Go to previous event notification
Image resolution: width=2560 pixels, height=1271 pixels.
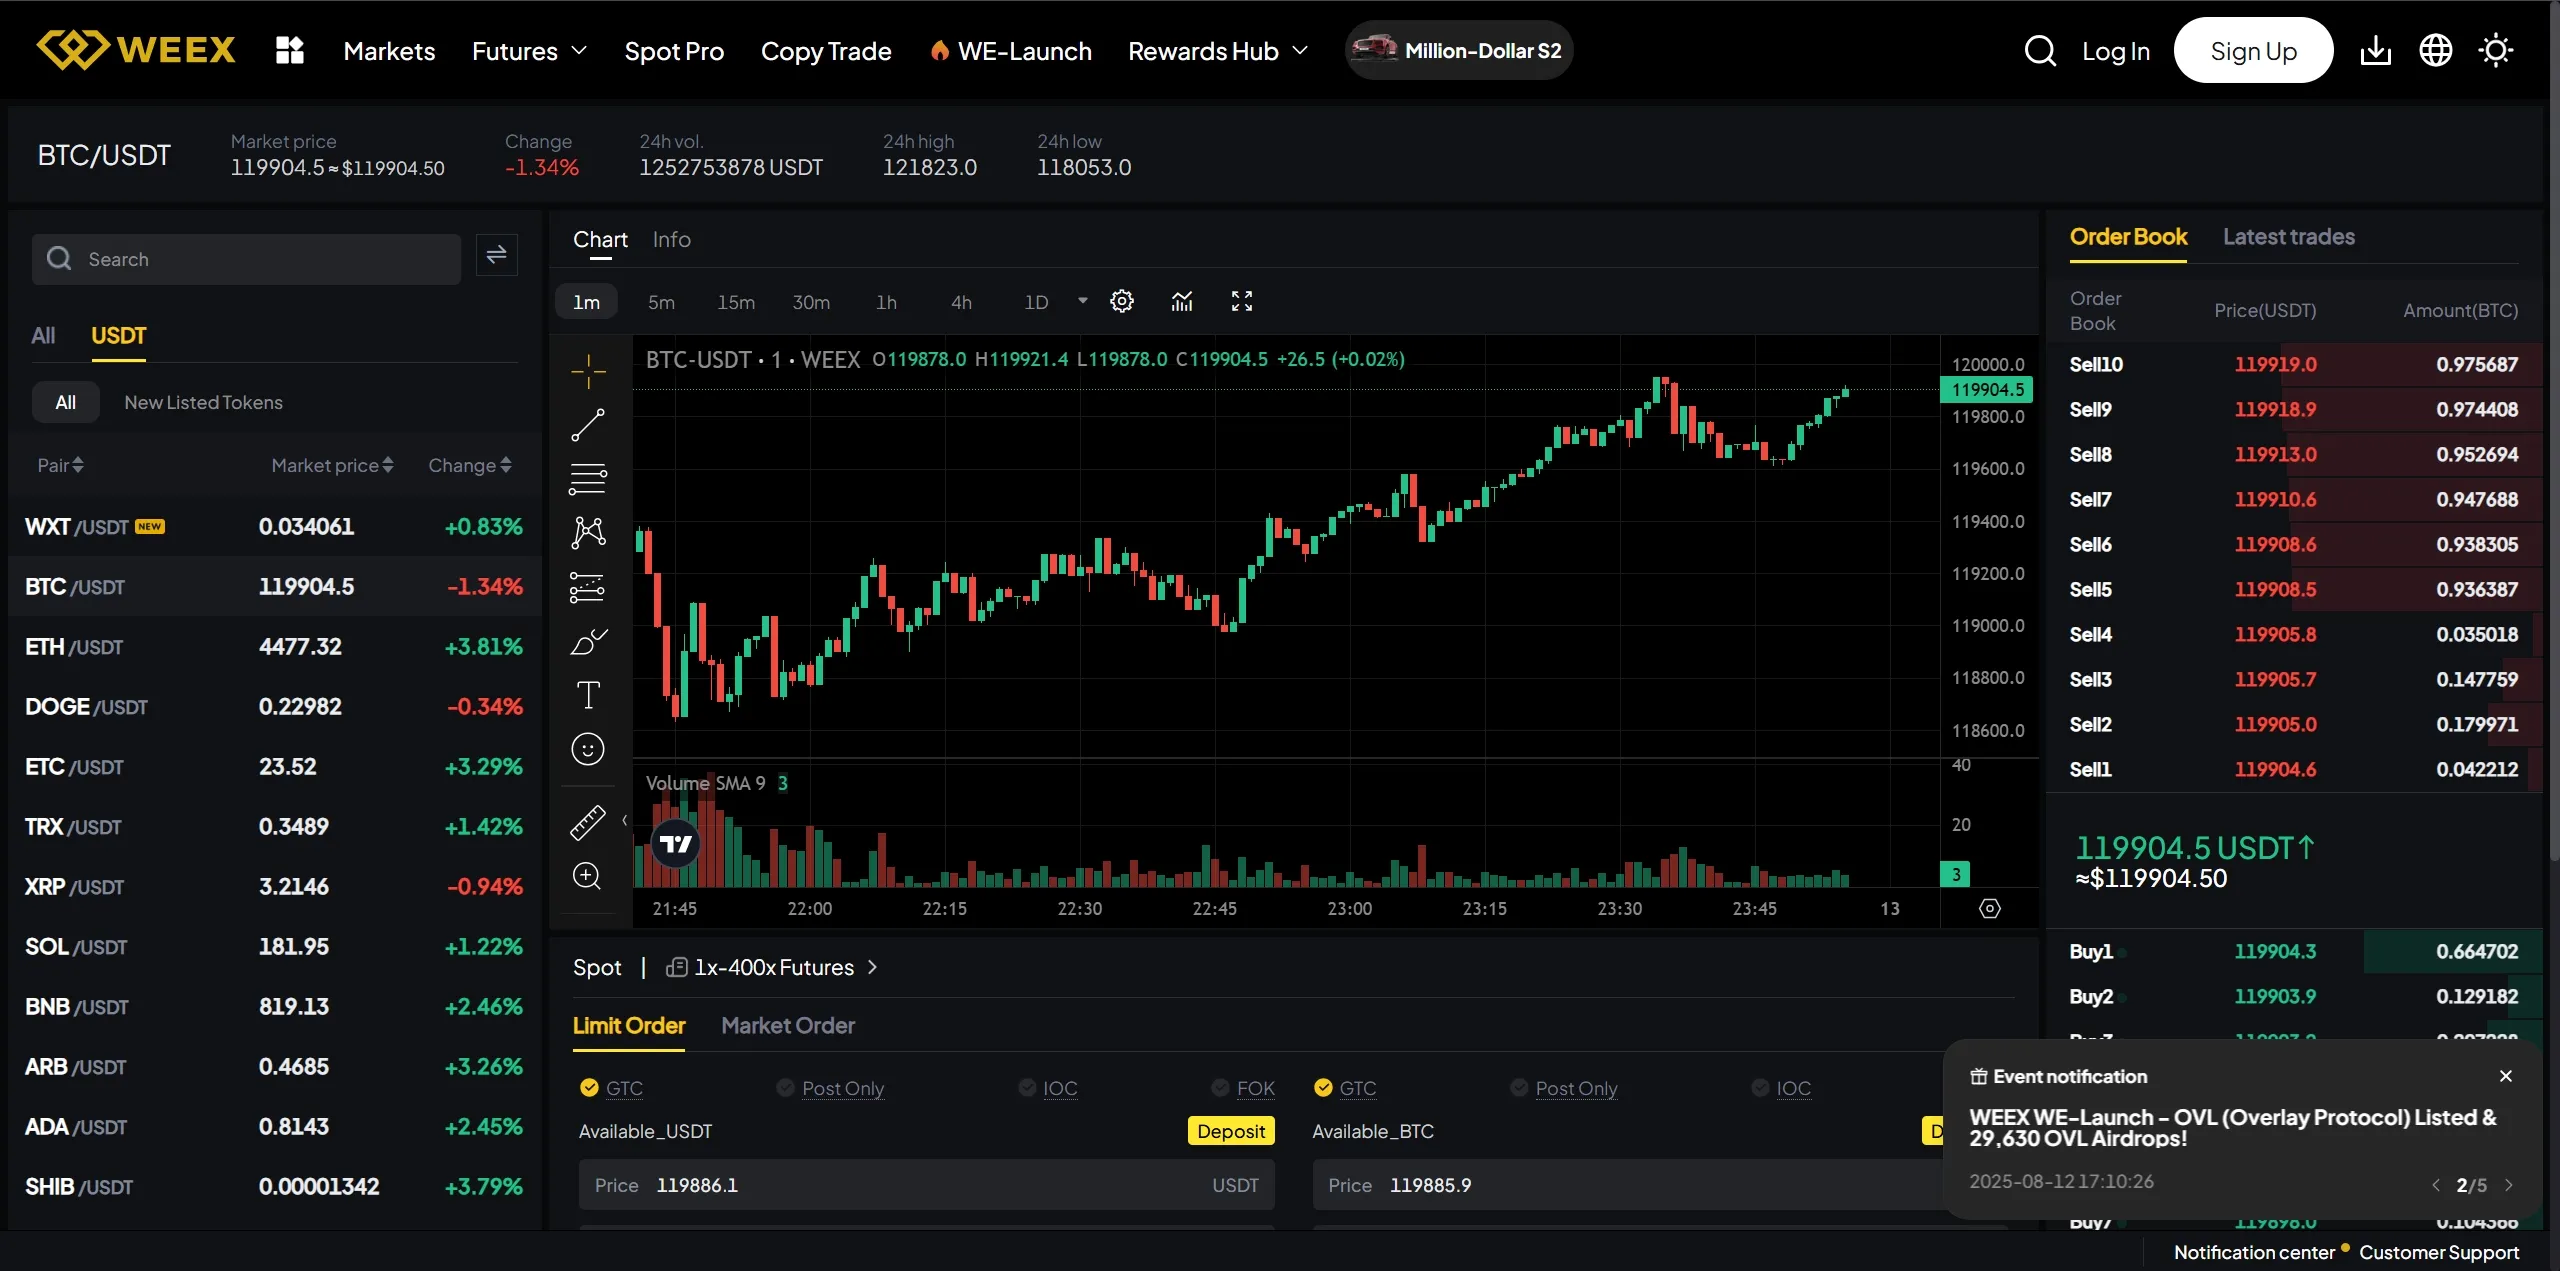click(x=2435, y=1185)
